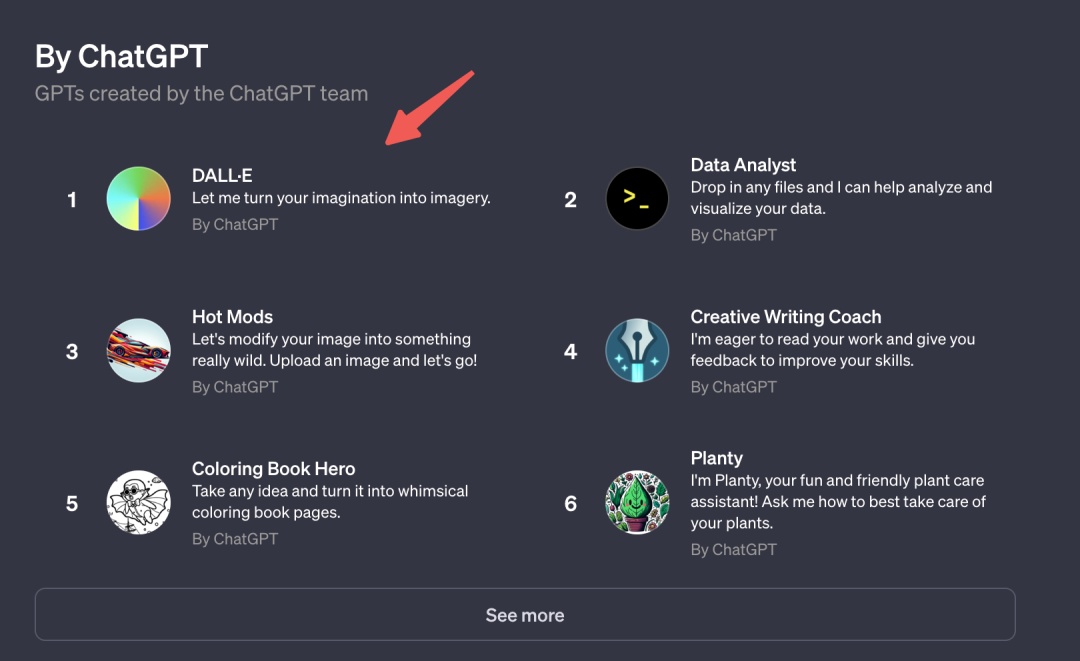Select the Hot Mods title
This screenshot has width=1080, height=661.
coord(232,317)
